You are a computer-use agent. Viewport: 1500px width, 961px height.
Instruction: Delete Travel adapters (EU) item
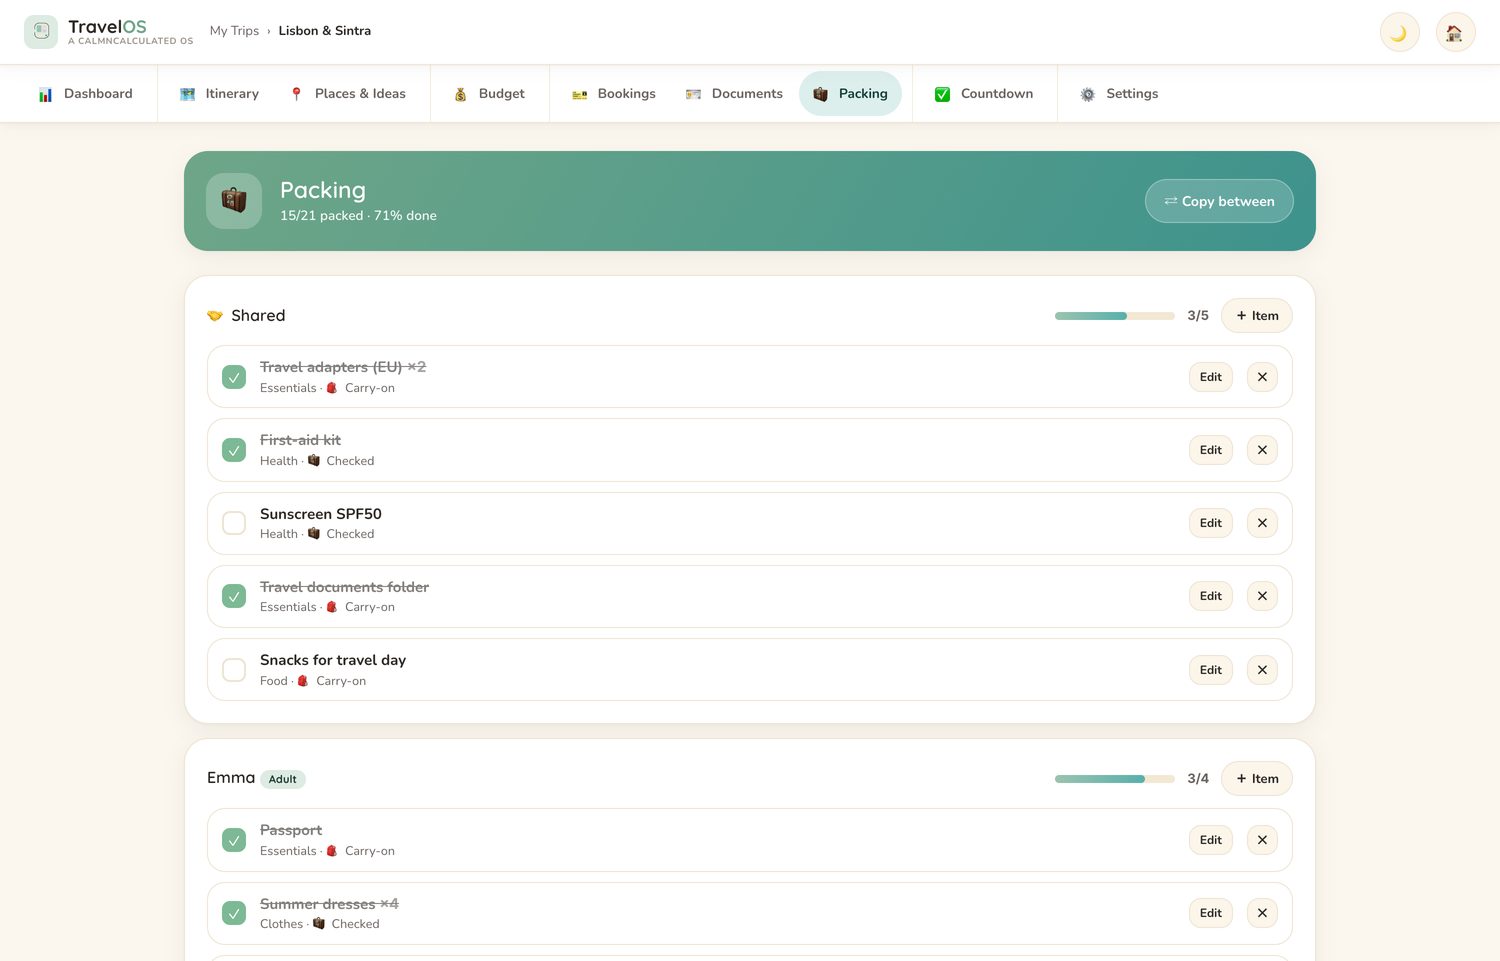(x=1262, y=377)
